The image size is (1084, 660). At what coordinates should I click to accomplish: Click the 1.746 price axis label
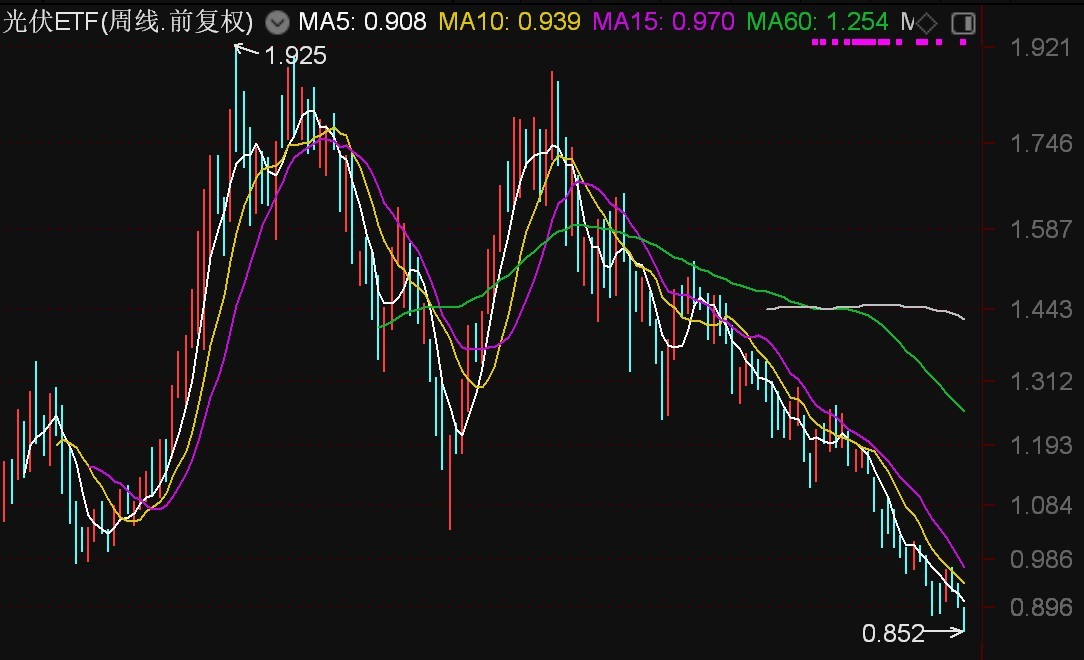1042,145
